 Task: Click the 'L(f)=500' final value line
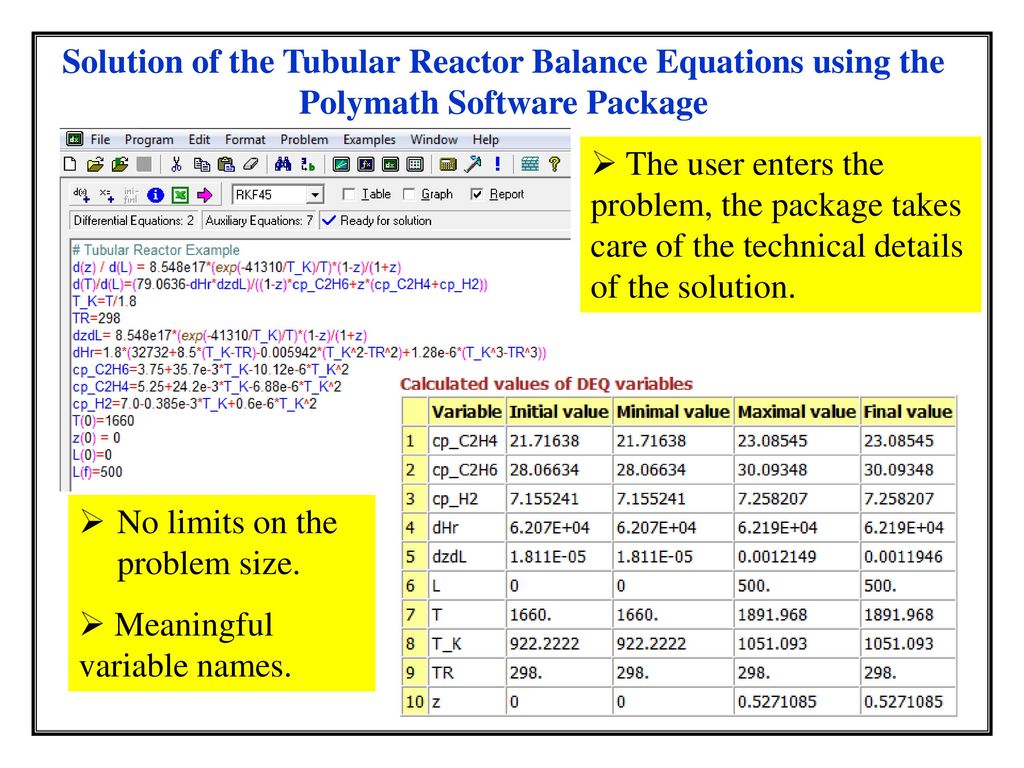pyautogui.click(x=97, y=472)
